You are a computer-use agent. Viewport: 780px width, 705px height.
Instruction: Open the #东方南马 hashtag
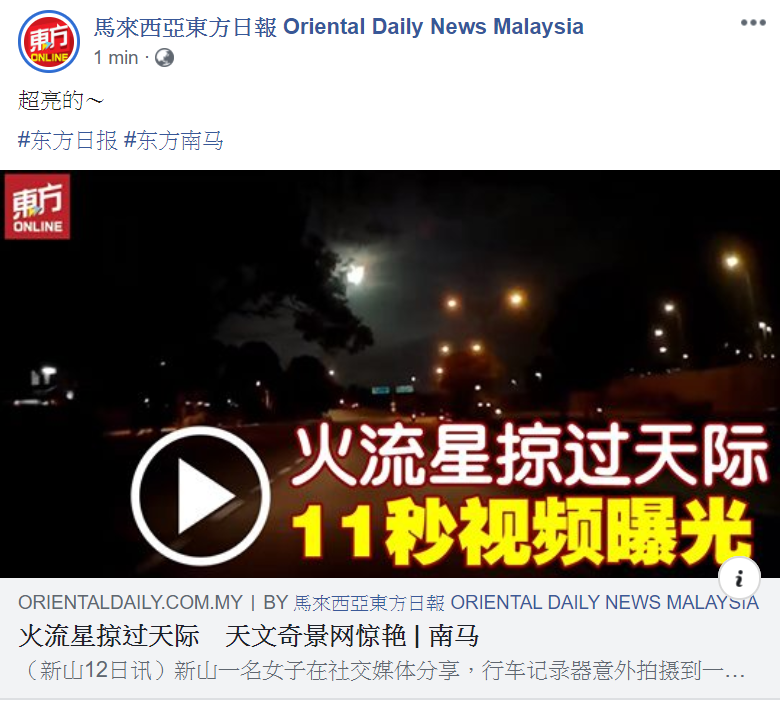coord(174,140)
